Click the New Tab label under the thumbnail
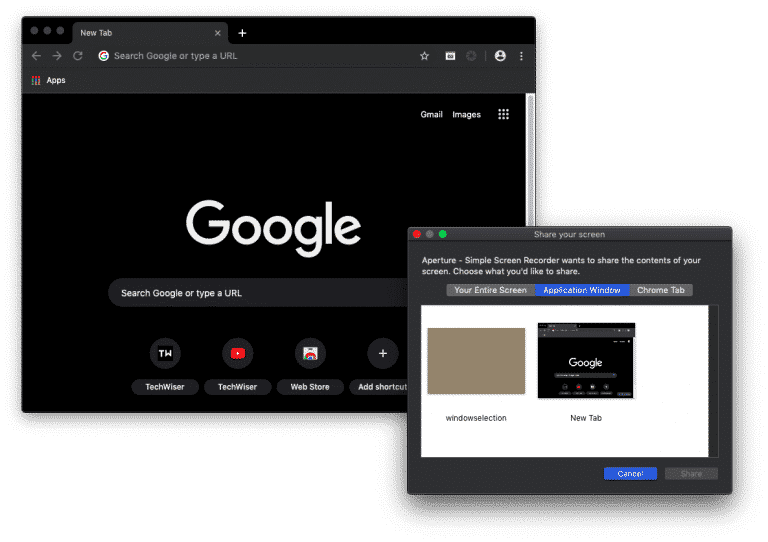768x542 pixels. pos(586,418)
